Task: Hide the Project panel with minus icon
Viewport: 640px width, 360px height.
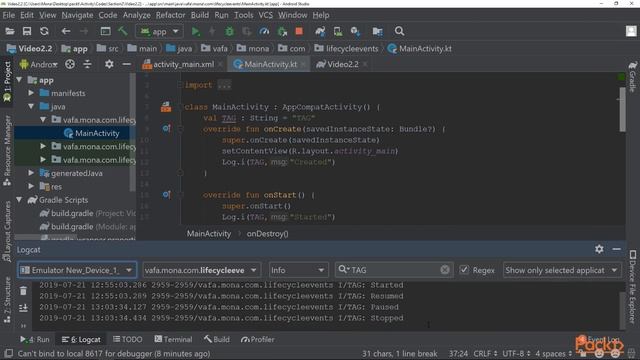Action: [x=127, y=64]
